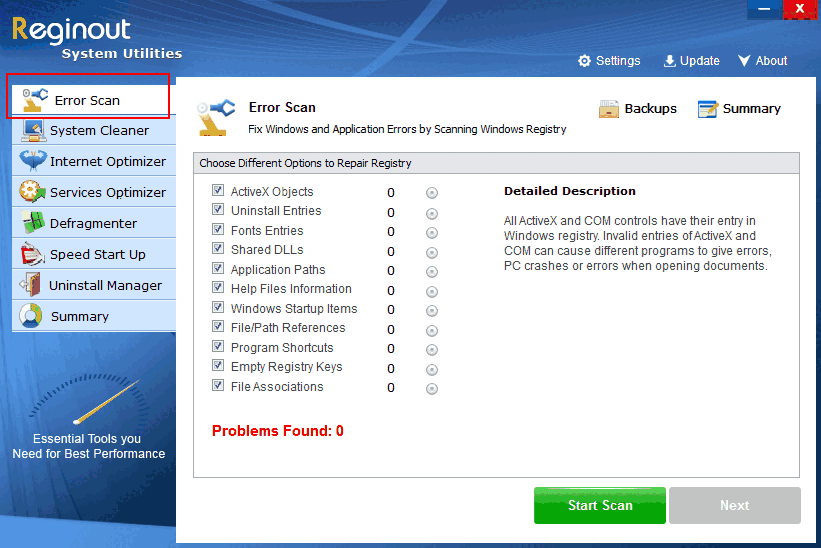The image size is (821, 548).
Task: Click the Update download arrow icon
Action: point(669,61)
